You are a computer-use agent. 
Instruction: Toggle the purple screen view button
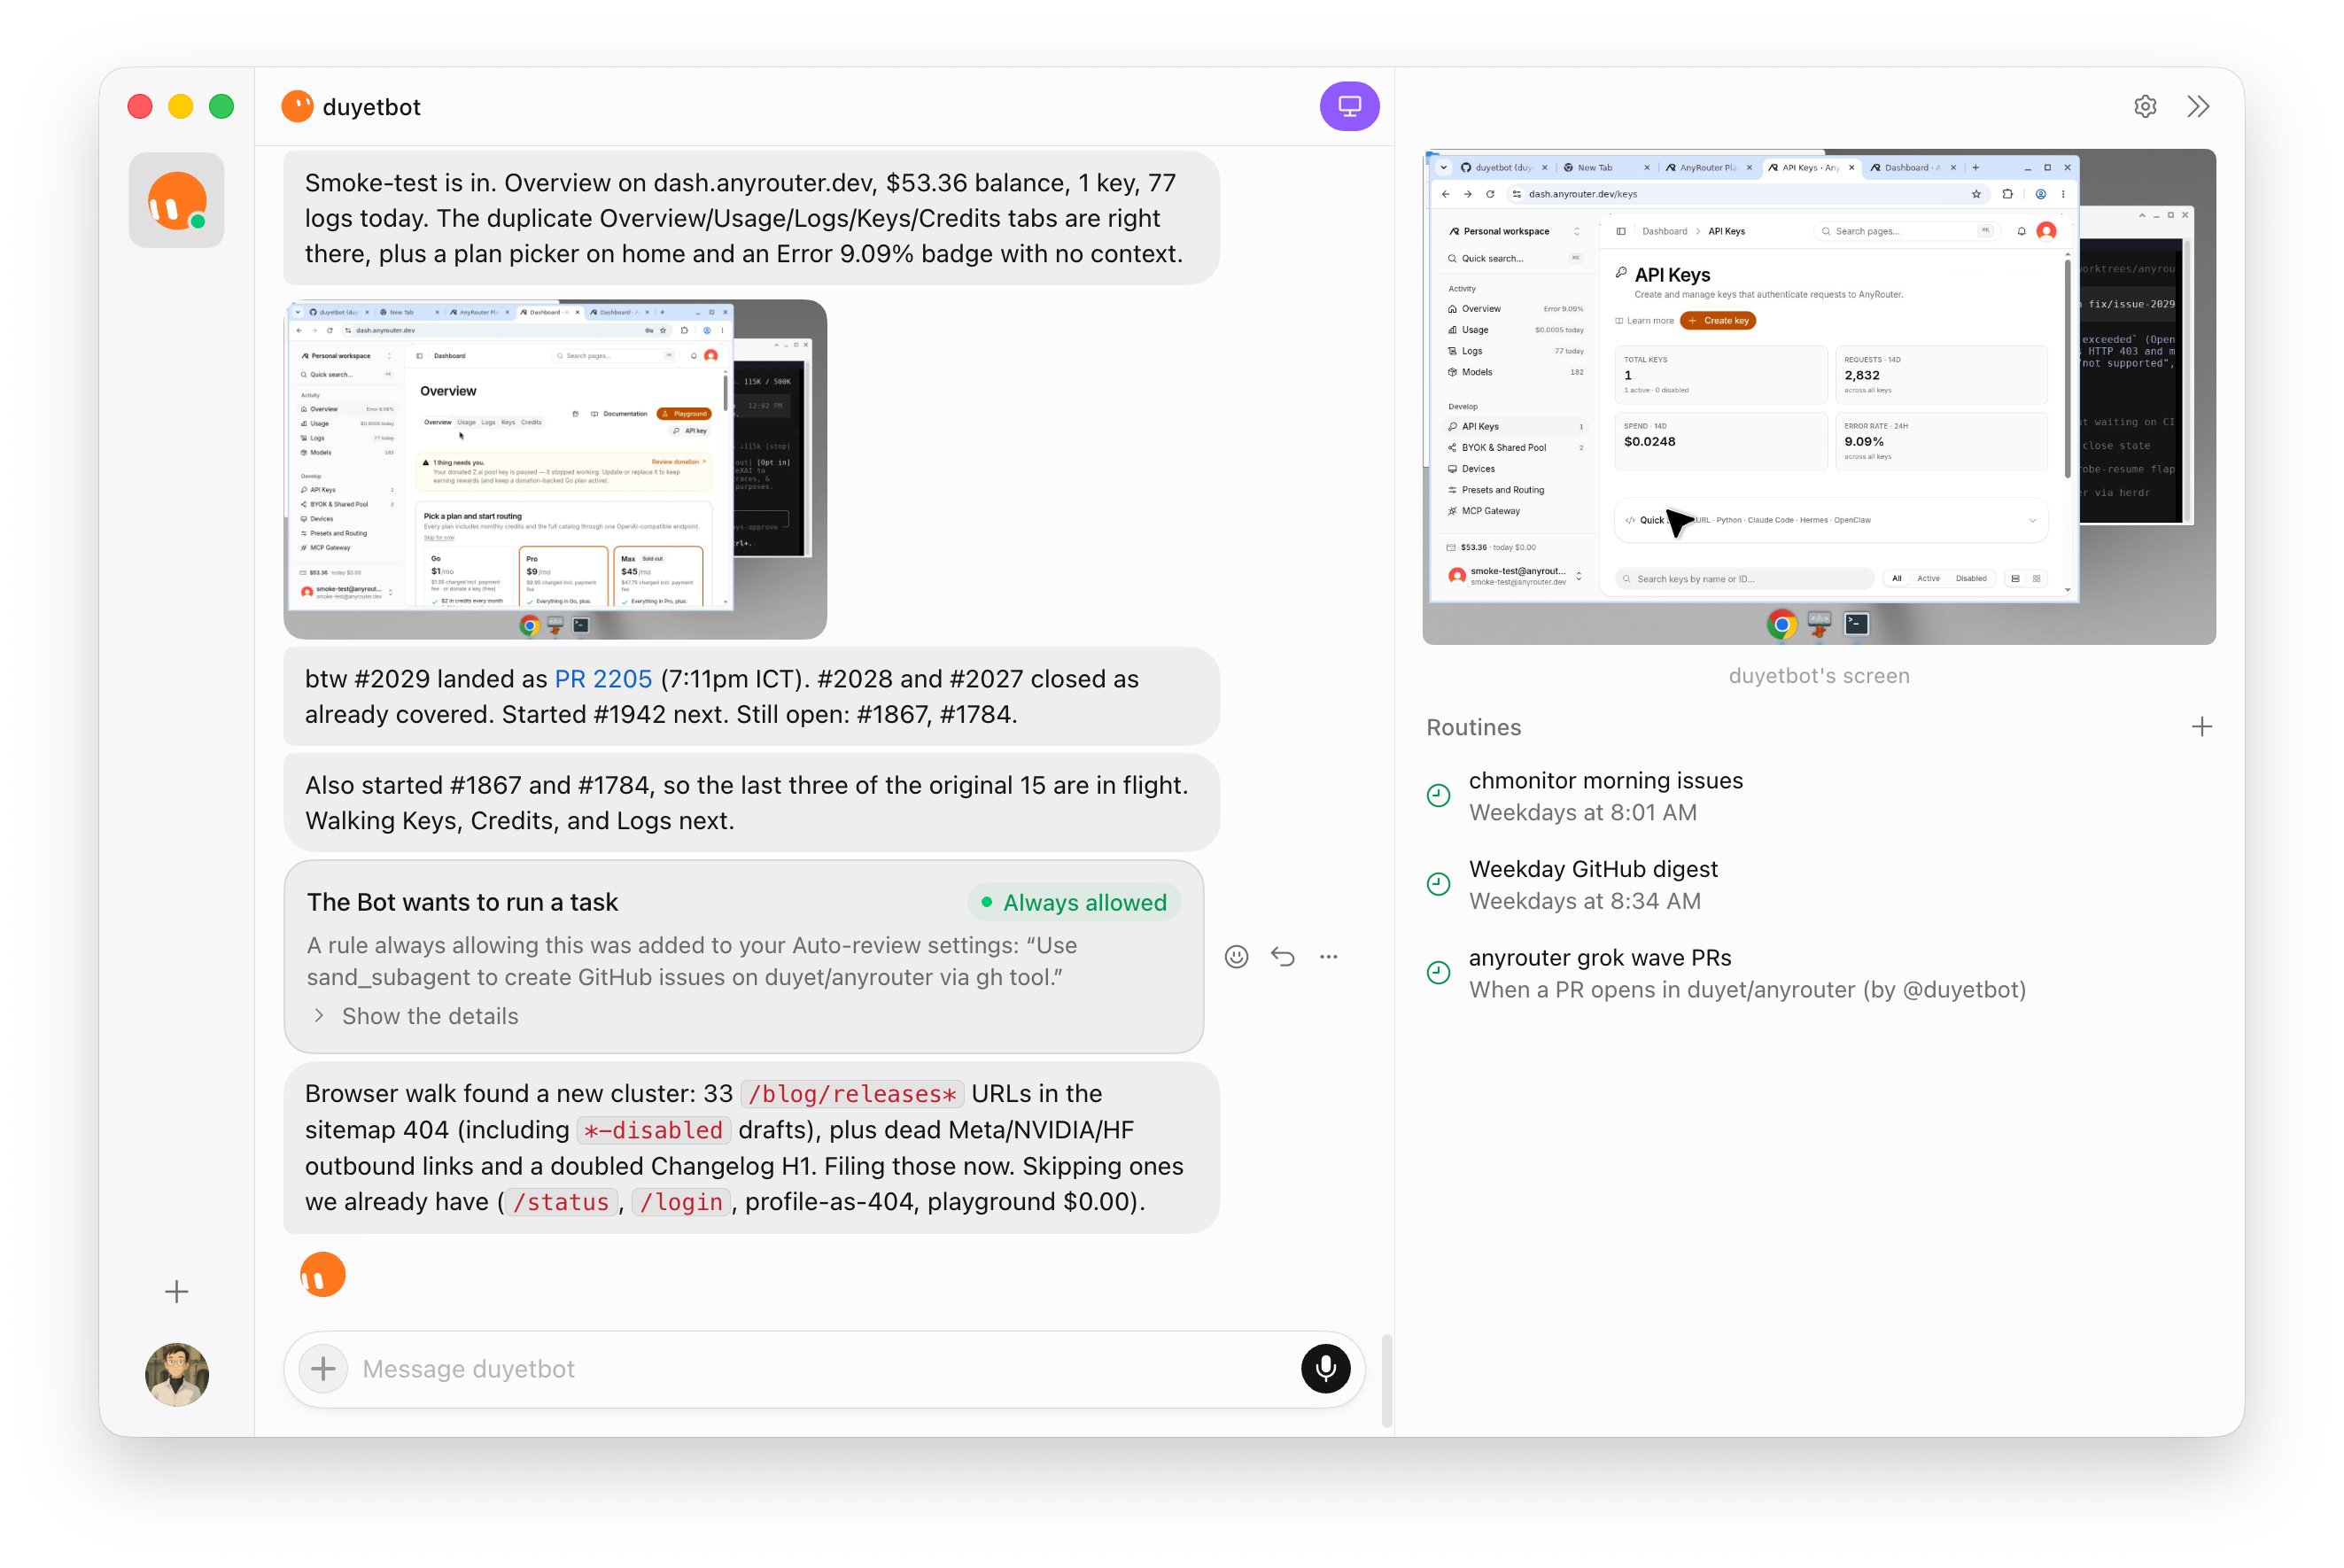click(1349, 106)
